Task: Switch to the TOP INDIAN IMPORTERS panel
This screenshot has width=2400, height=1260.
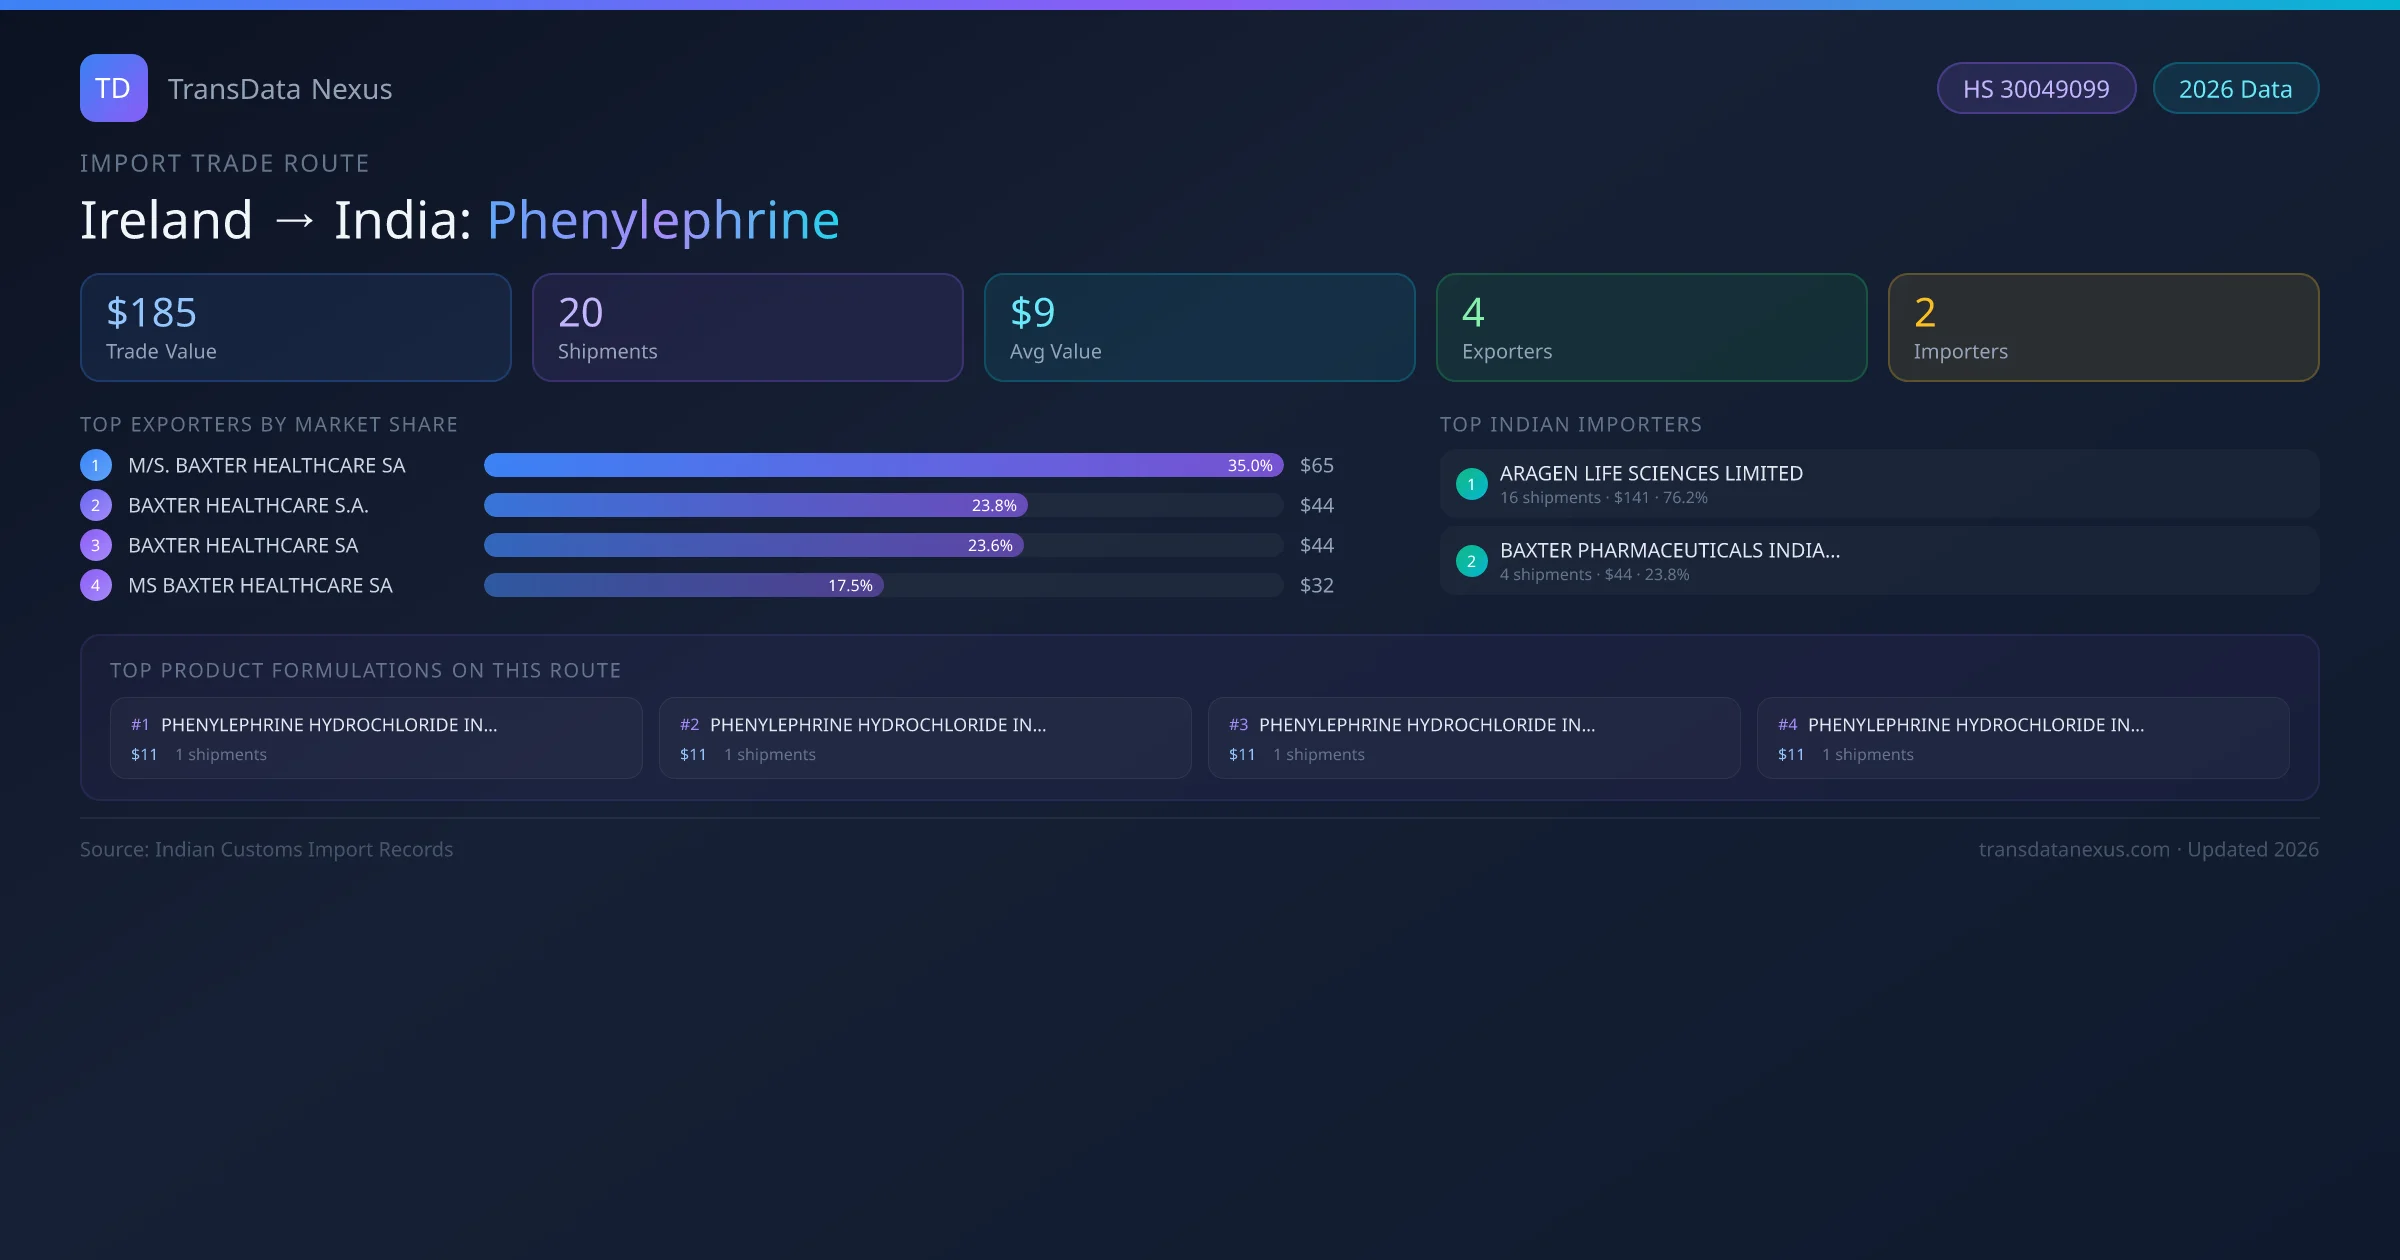Action: click(1571, 424)
